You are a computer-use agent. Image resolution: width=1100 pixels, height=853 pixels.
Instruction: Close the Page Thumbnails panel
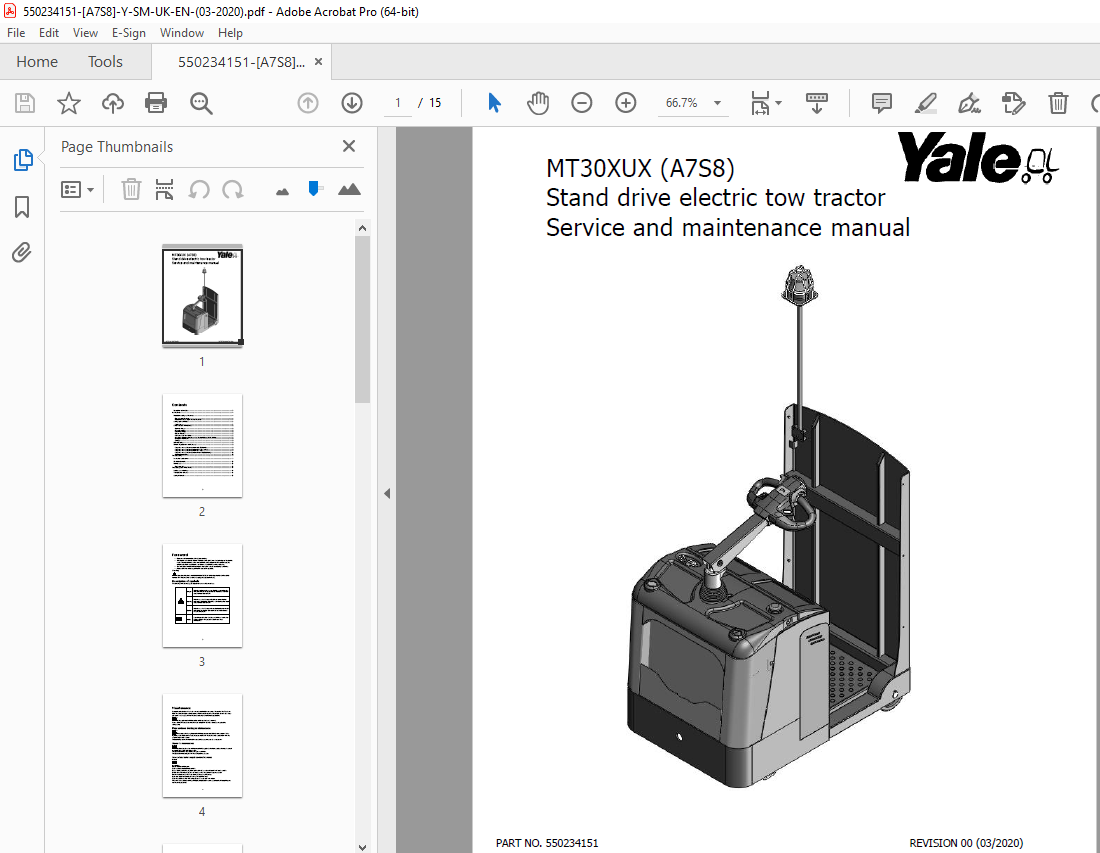click(349, 146)
